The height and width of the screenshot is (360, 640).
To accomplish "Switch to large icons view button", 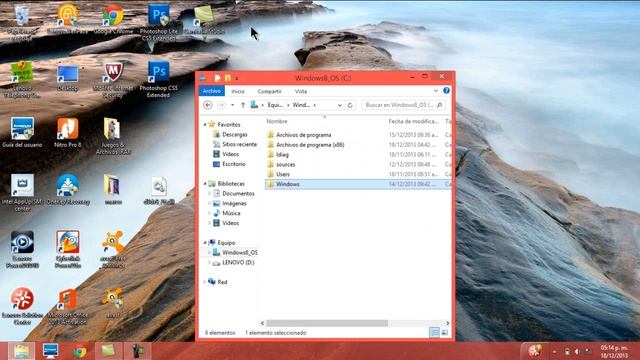I will (x=444, y=333).
